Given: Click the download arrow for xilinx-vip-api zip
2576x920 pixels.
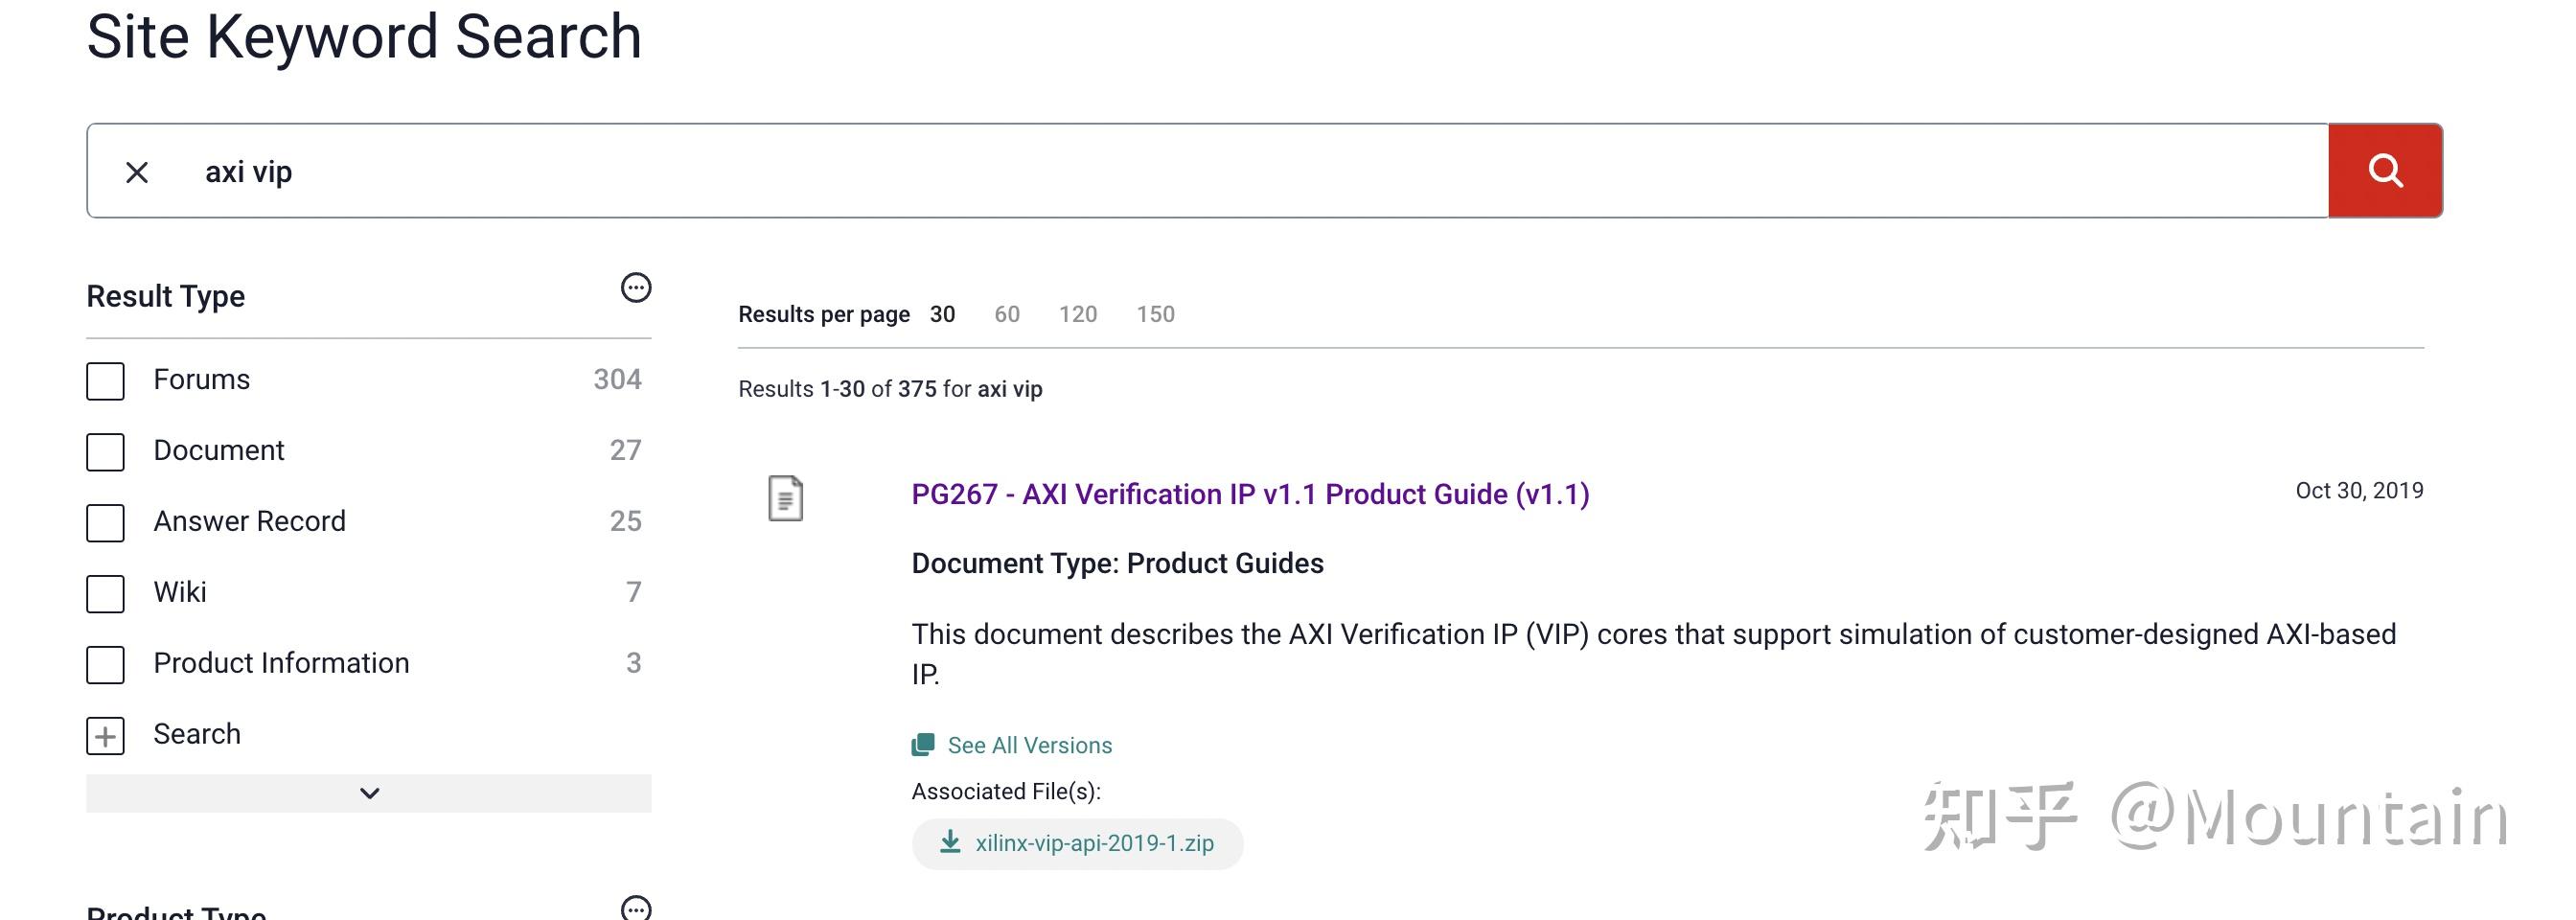Looking at the screenshot, I should (x=950, y=843).
